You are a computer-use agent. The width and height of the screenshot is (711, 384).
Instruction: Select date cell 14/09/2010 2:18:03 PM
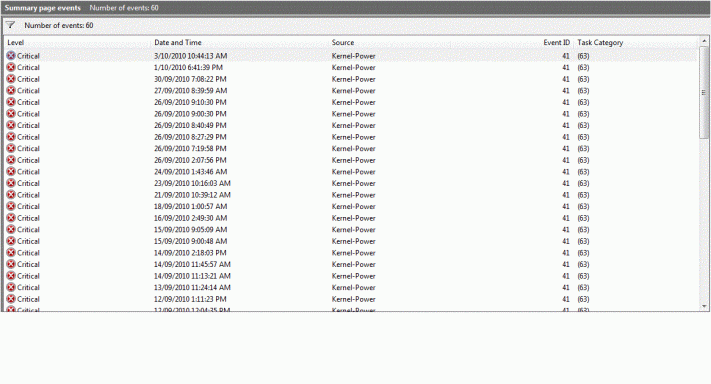190,253
